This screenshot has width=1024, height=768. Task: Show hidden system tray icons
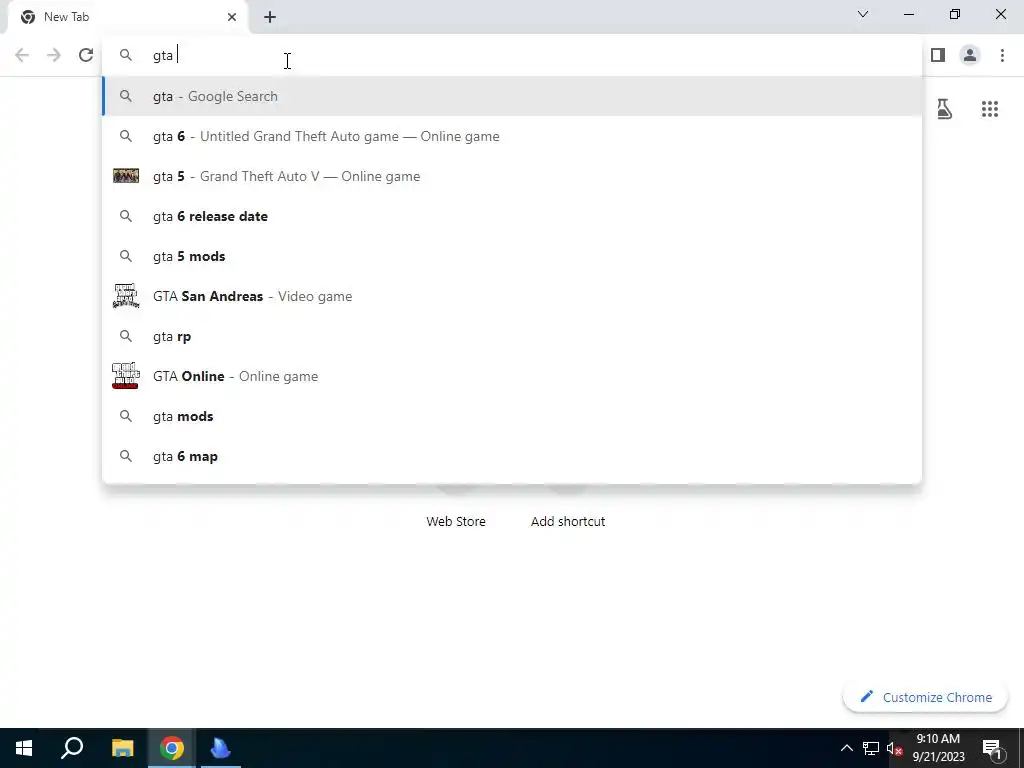pyautogui.click(x=846, y=748)
